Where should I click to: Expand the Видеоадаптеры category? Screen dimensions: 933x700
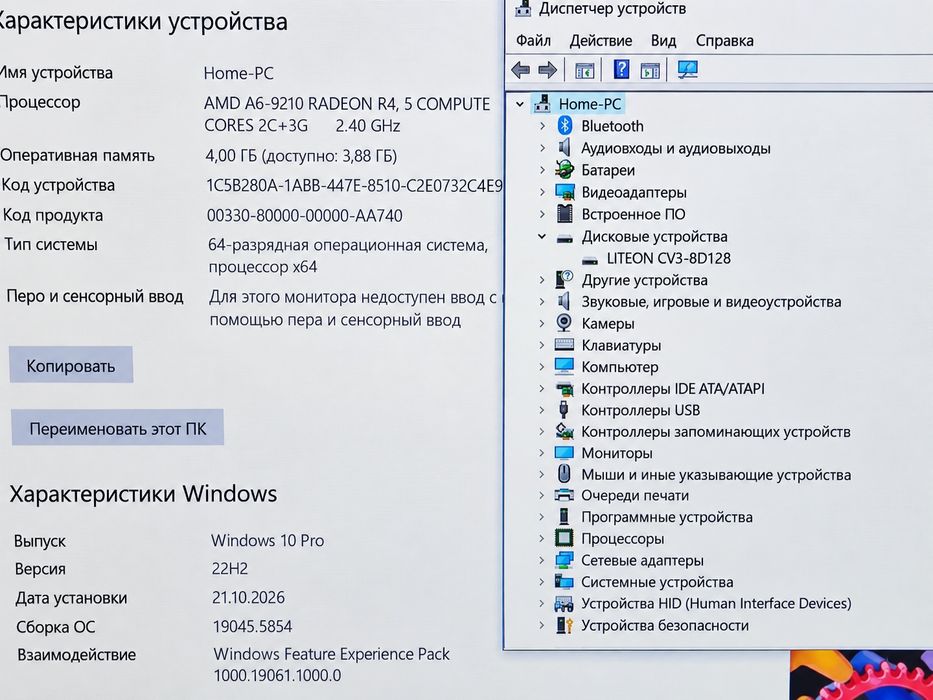pyautogui.click(x=542, y=192)
